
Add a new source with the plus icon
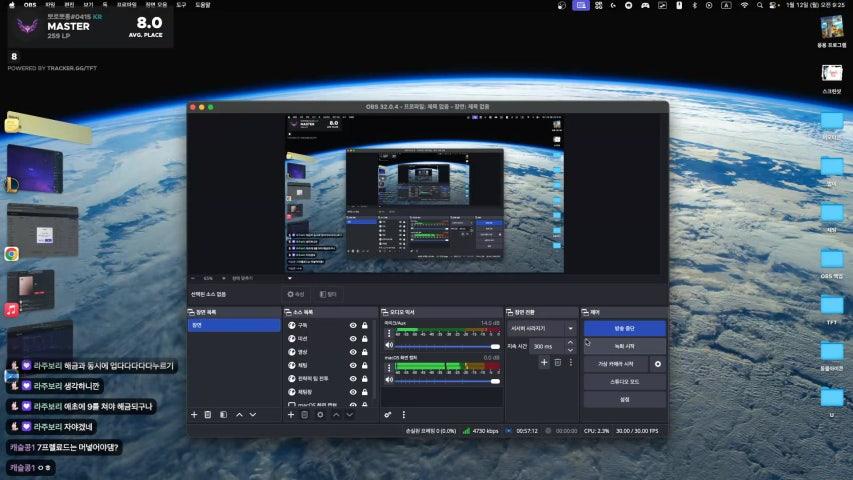click(289, 414)
